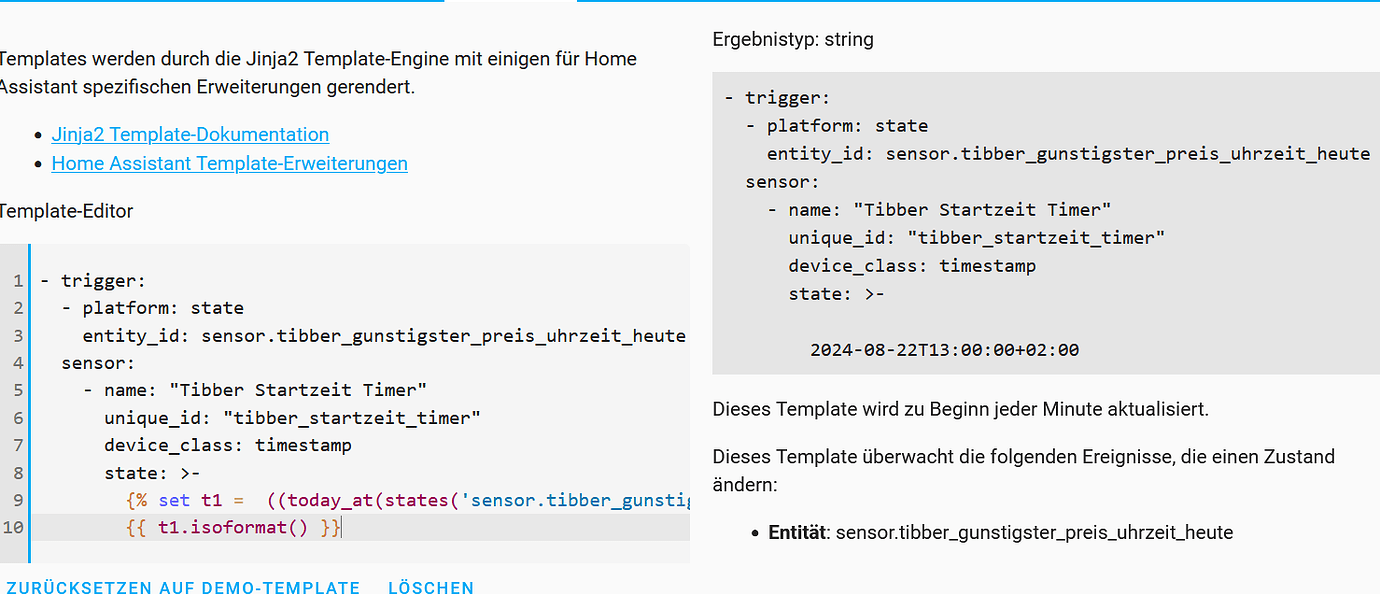The width and height of the screenshot is (1380, 594).
Task: Click the entity_id line in the editor
Action: (x=383, y=336)
